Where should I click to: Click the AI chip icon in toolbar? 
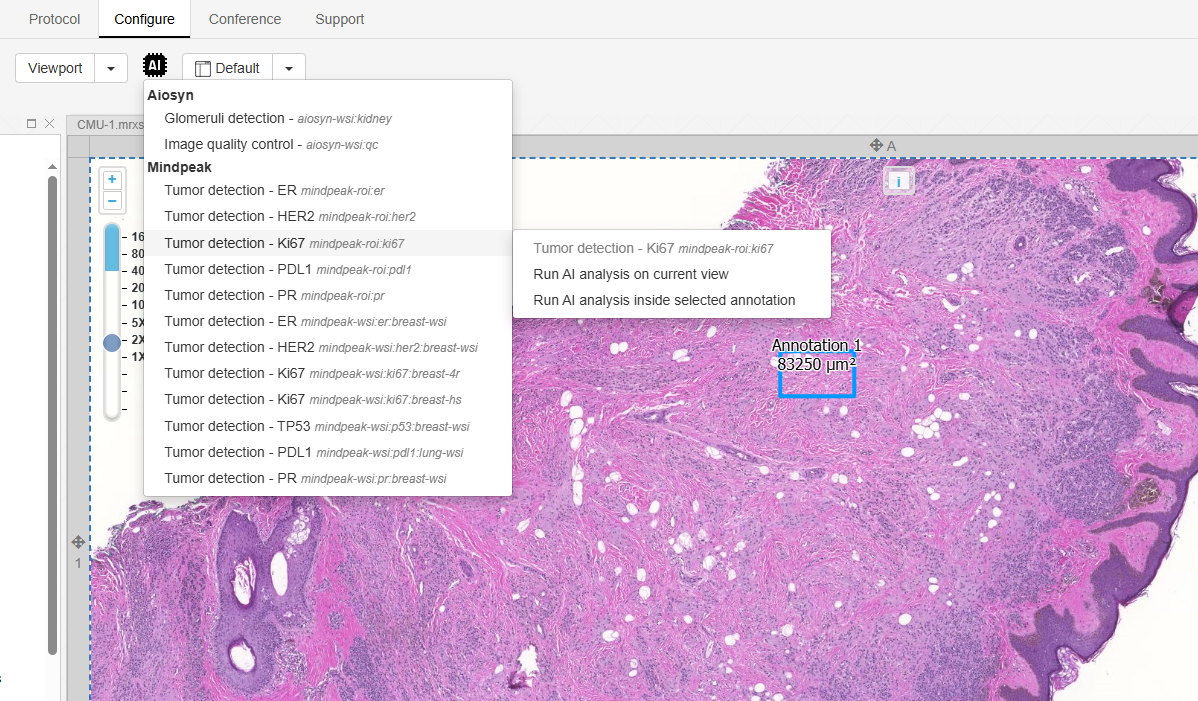[155, 66]
